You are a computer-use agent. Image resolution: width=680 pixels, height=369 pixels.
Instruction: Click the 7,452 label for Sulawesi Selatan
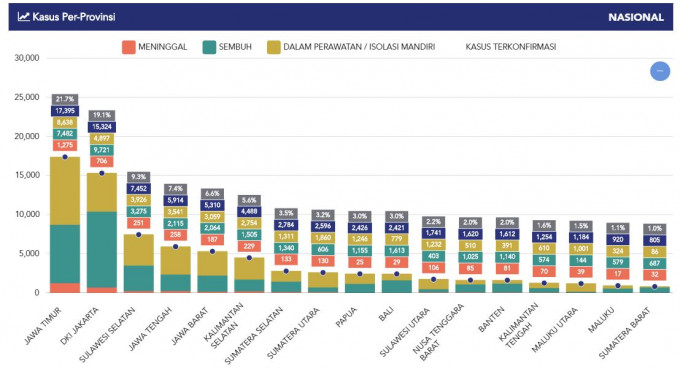pyautogui.click(x=139, y=189)
